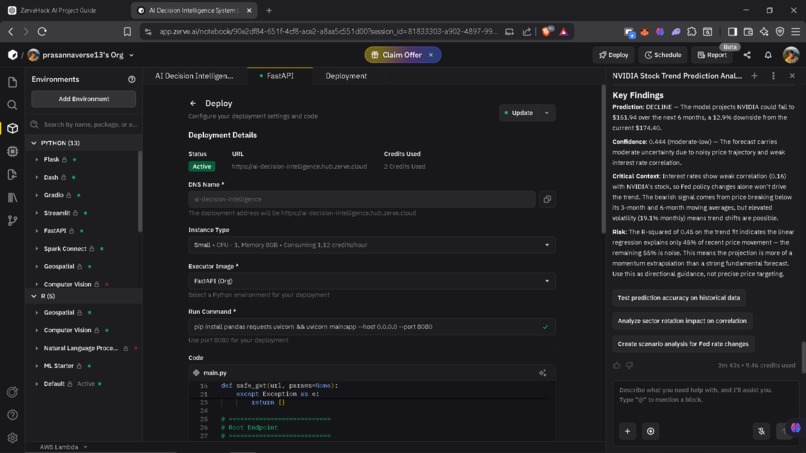Select the FastAPI environment row
This screenshot has height=453, width=806.
pos(84,231)
